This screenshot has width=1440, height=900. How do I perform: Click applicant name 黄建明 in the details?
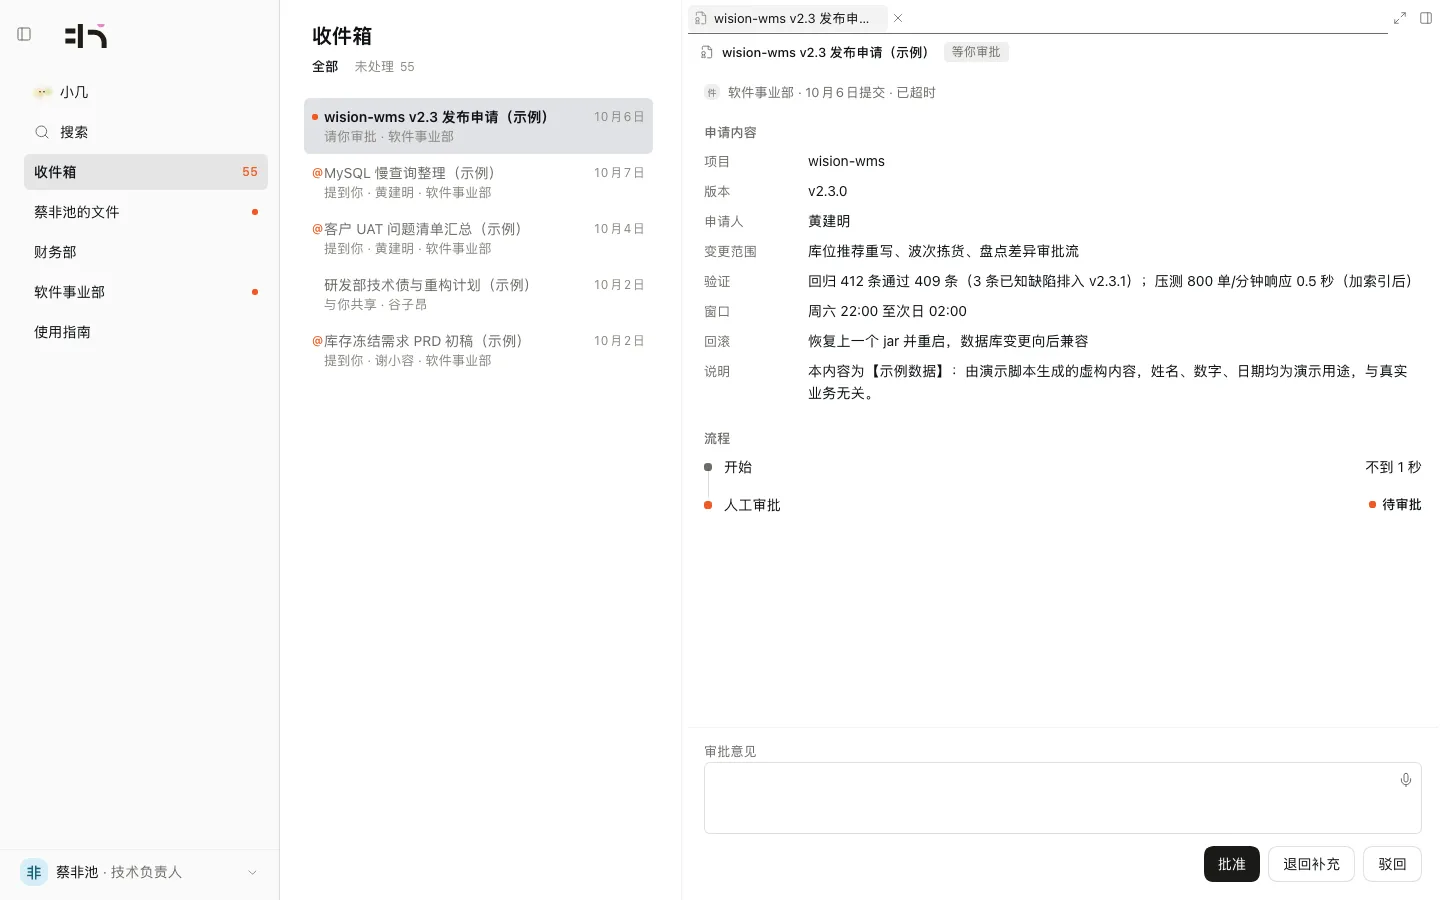pyautogui.click(x=829, y=221)
